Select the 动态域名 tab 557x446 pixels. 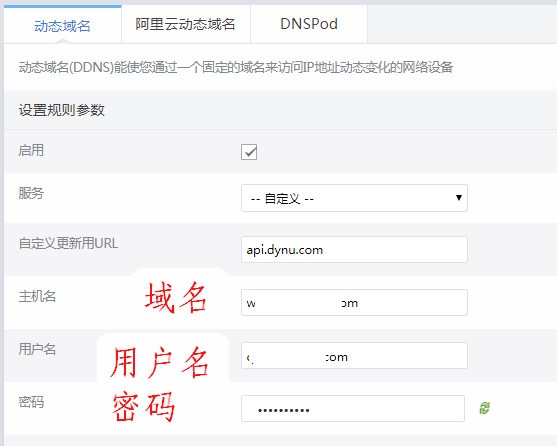pos(63,25)
